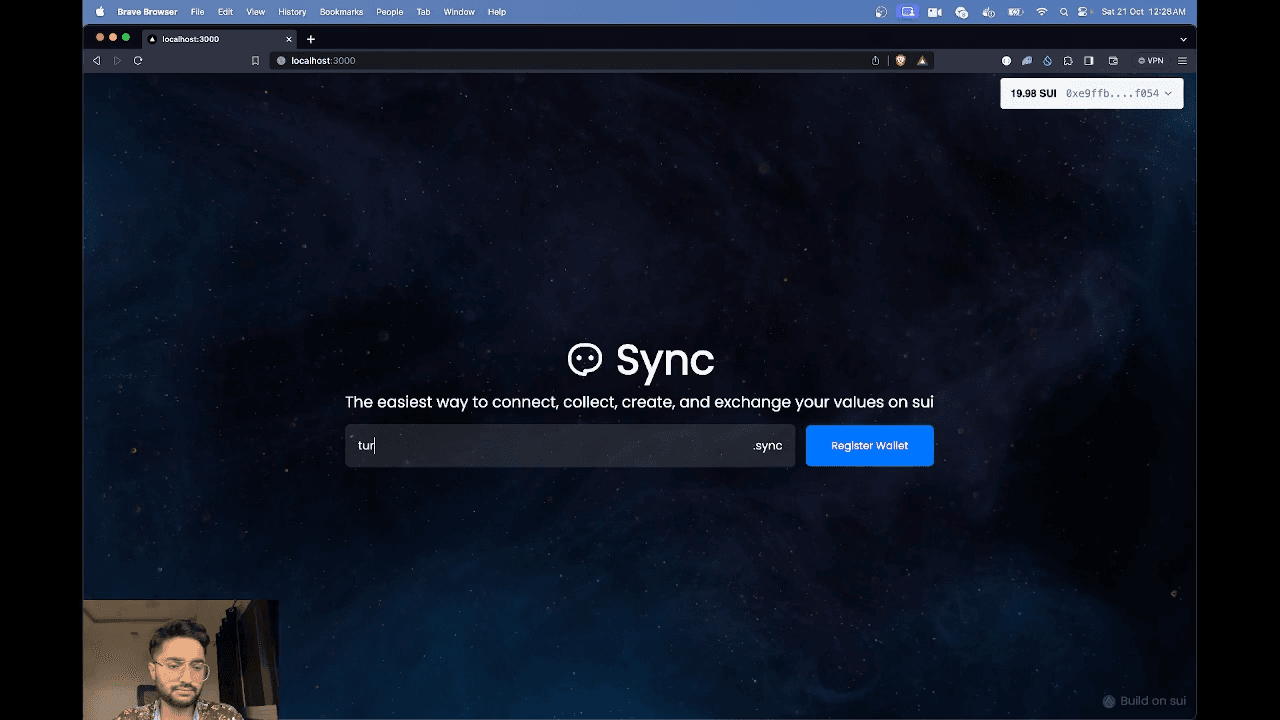Click the WeChat menu bar icon
The height and width of the screenshot is (720, 1280).
click(961, 12)
